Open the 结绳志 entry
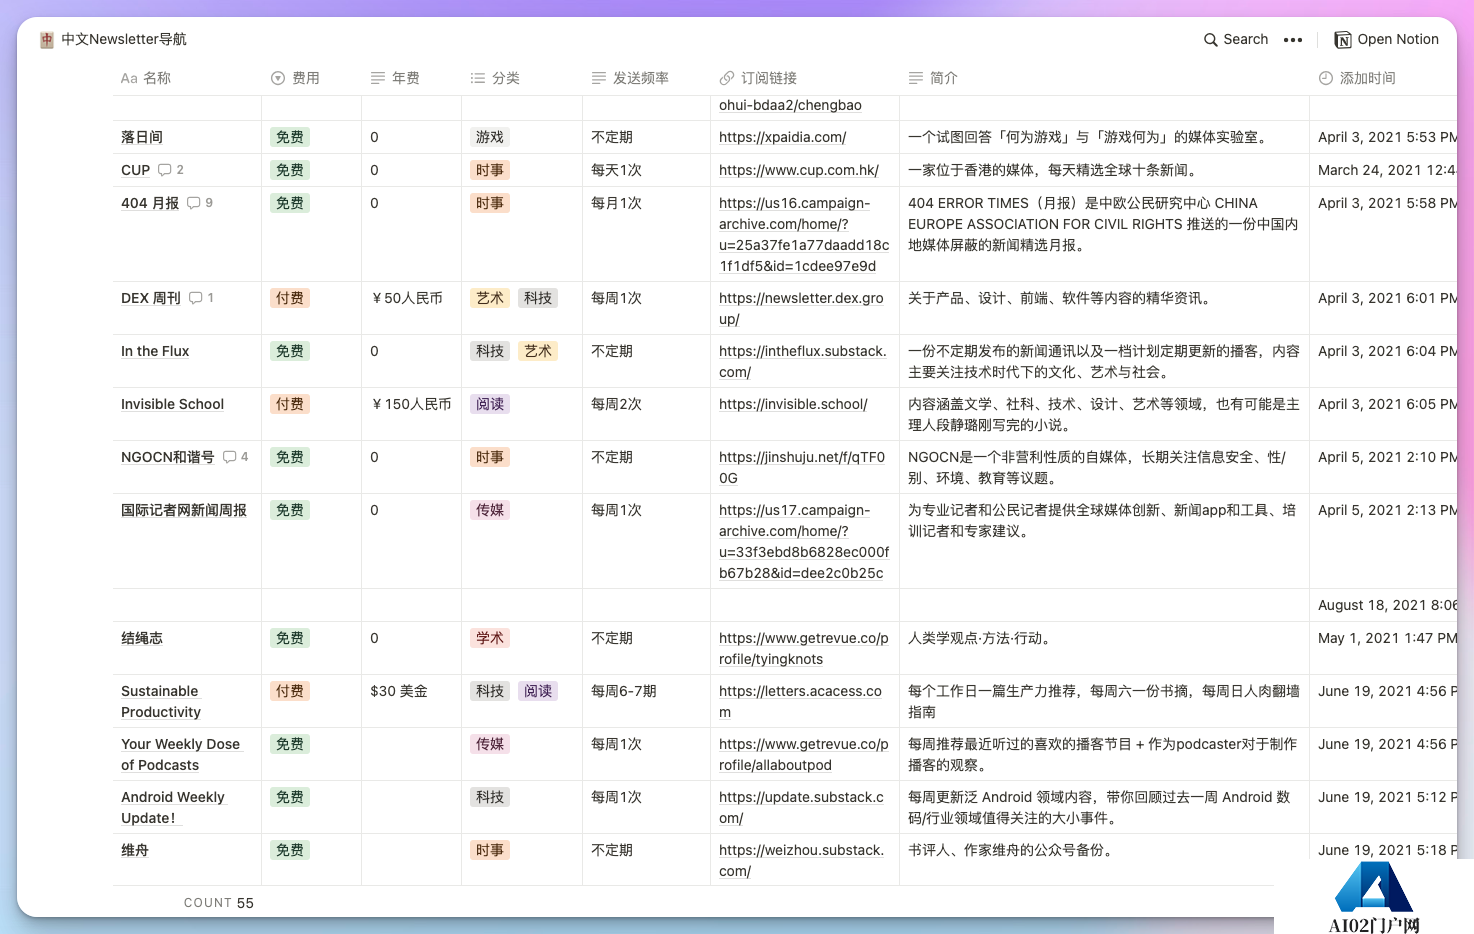 (x=142, y=639)
